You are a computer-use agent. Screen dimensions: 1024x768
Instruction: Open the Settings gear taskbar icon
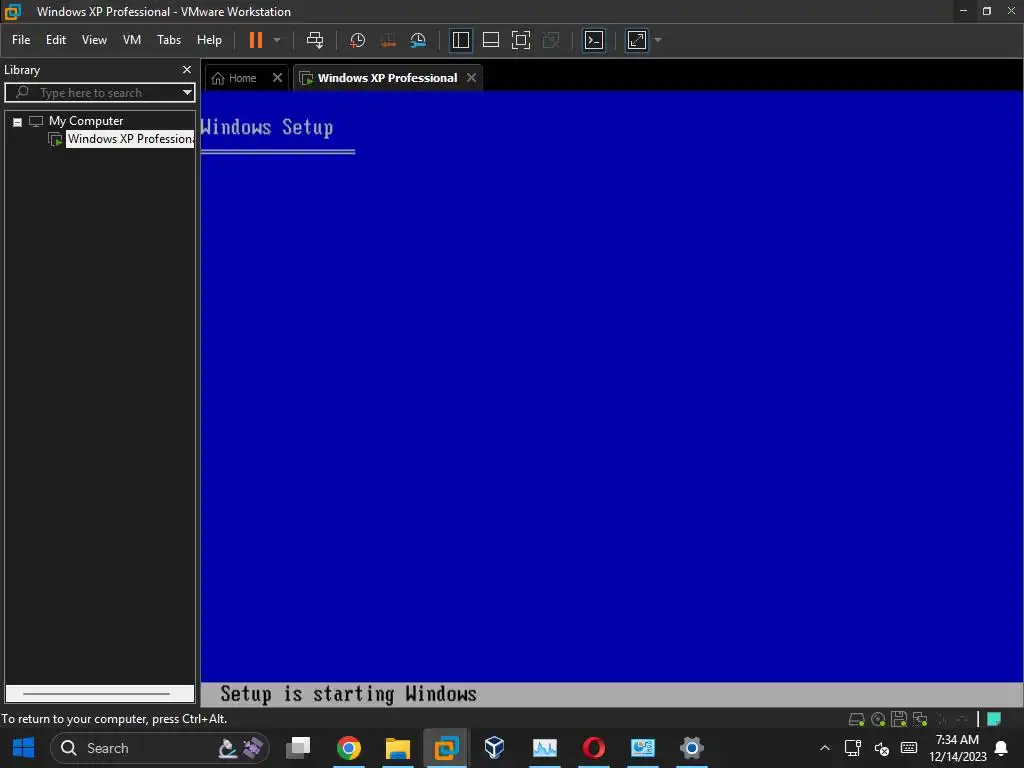[692, 748]
